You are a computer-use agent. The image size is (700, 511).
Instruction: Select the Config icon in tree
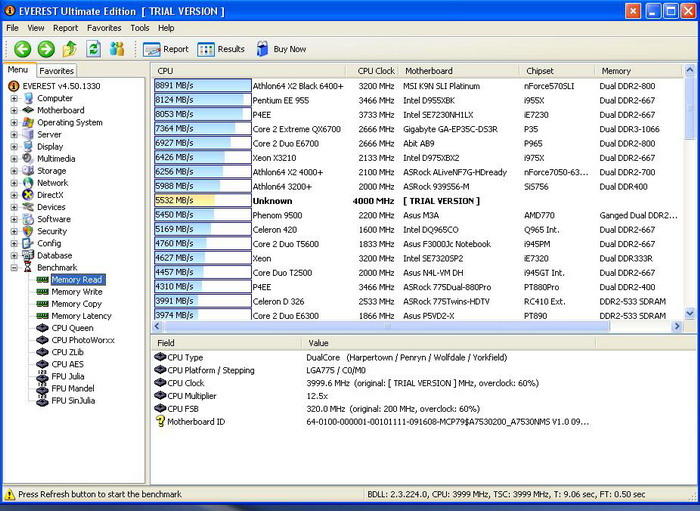pos(28,243)
